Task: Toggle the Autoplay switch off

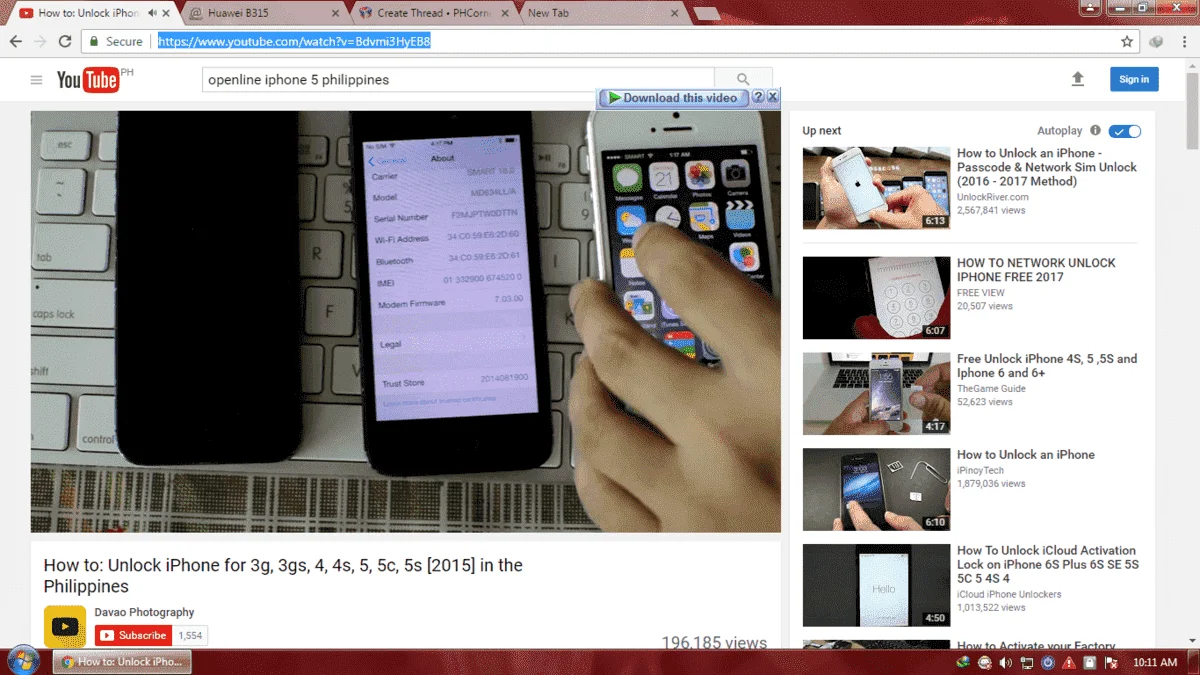Action: click(x=1125, y=131)
